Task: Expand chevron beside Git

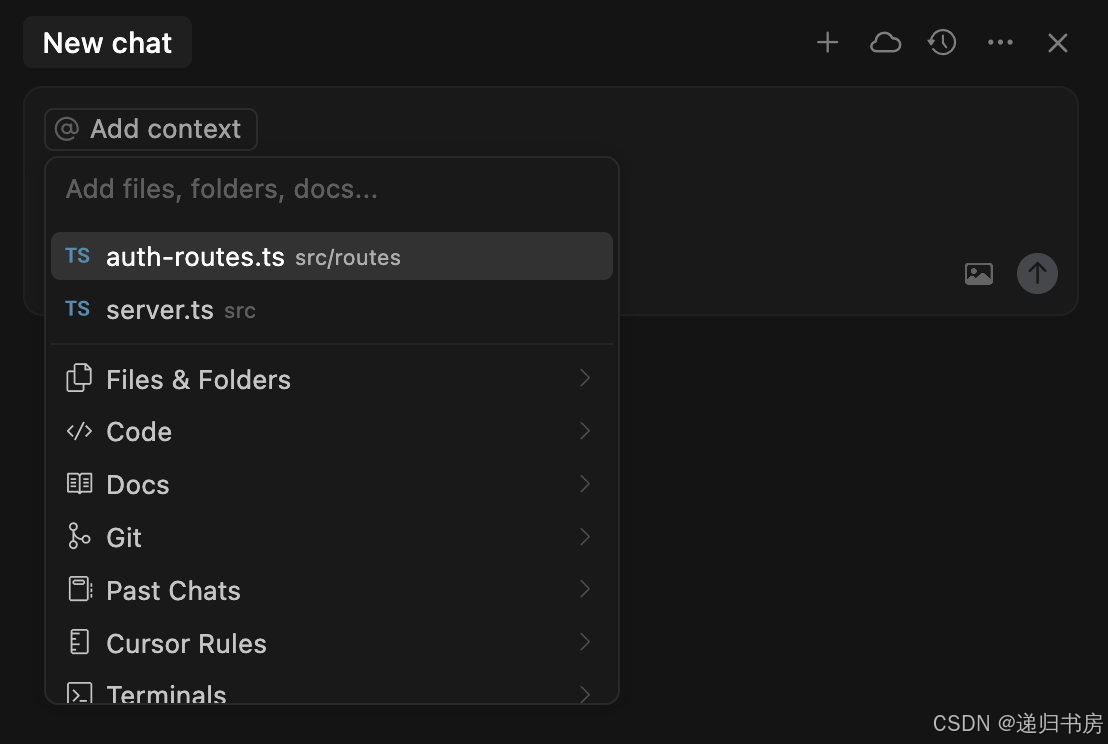Action: tap(585, 537)
